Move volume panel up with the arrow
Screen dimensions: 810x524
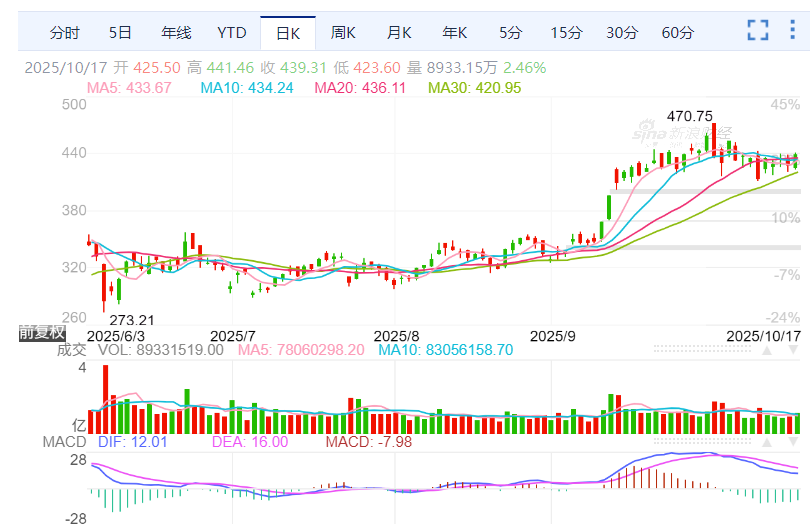click(x=767, y=350)
